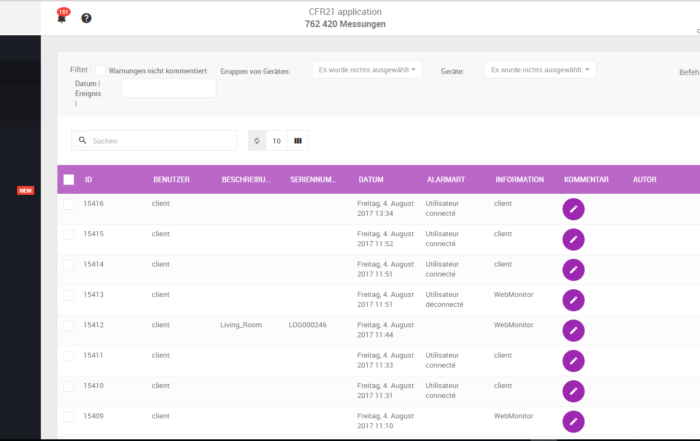The image size is (700, 441).
Task: Sort table by ALARMART column
Action: [x=446, y=179]
